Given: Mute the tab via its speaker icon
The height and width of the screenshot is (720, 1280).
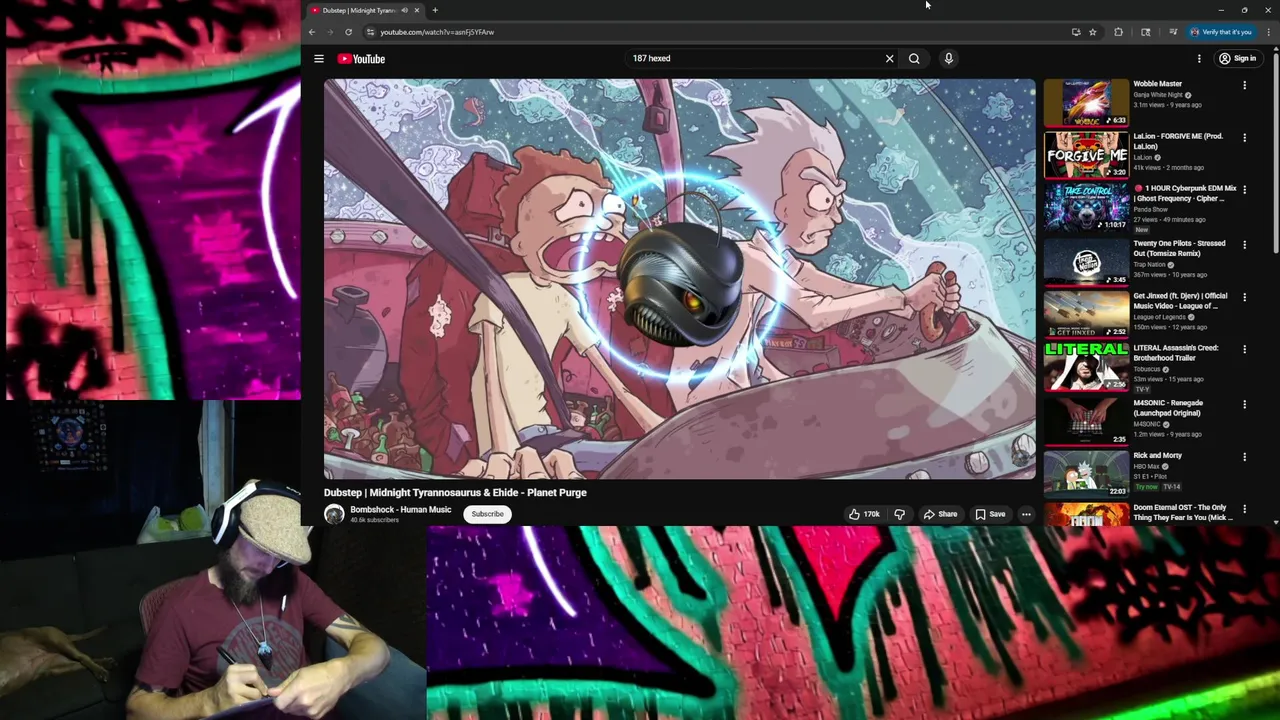Looking at the screenshot, I should 404,10.
